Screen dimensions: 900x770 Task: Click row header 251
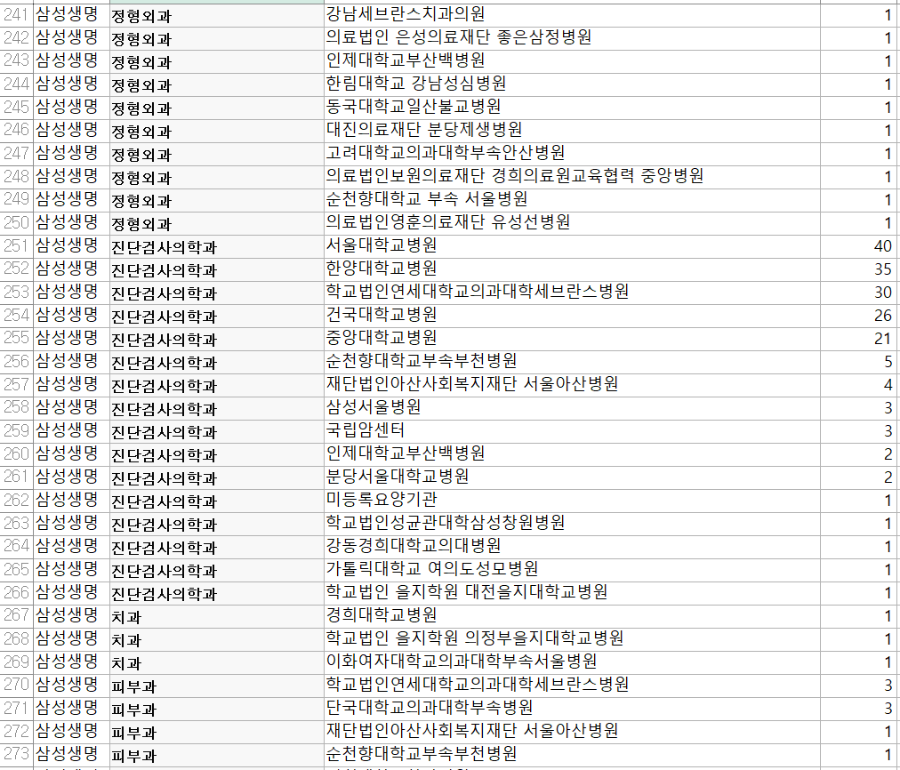point(17,247)
